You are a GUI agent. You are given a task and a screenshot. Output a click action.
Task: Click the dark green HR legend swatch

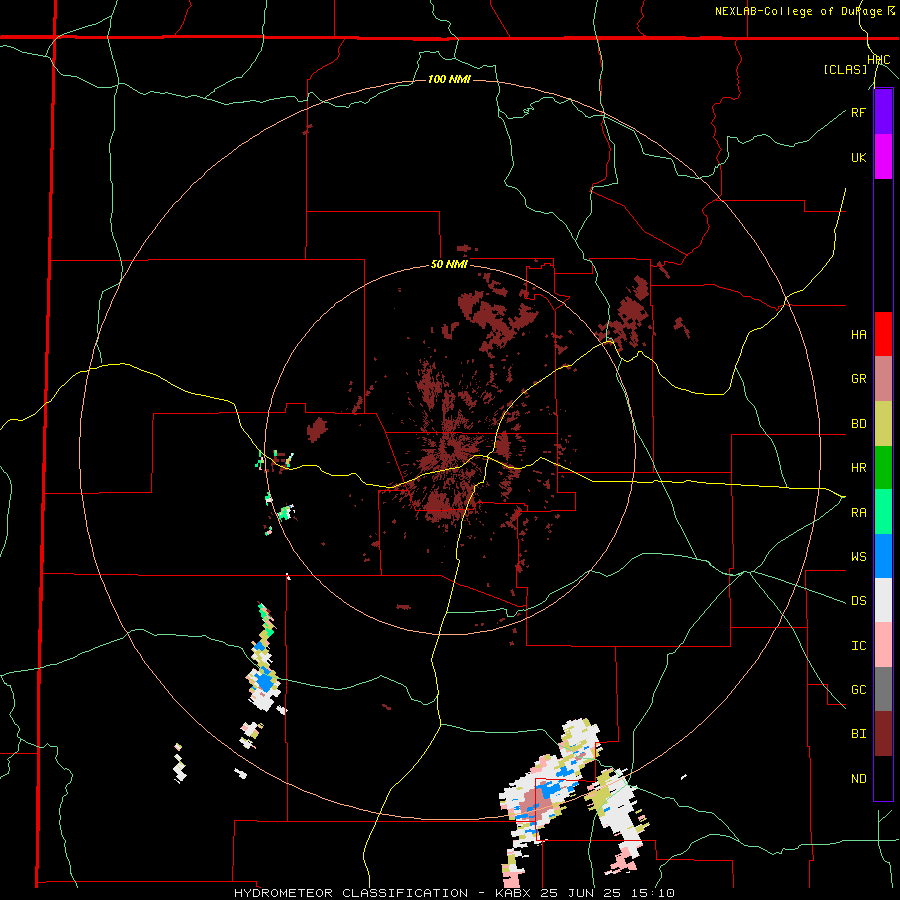883,468
